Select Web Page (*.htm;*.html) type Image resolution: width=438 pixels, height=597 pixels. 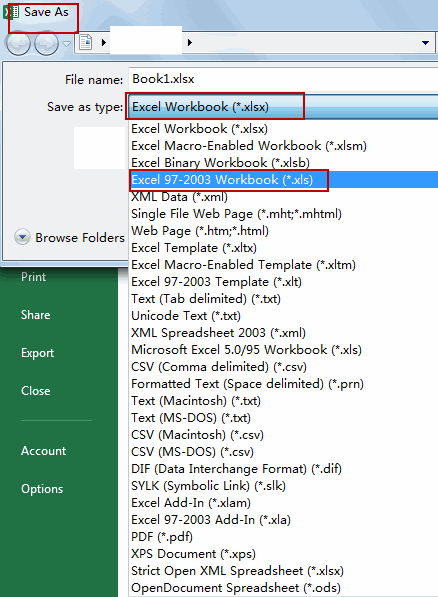click(284, 231)
